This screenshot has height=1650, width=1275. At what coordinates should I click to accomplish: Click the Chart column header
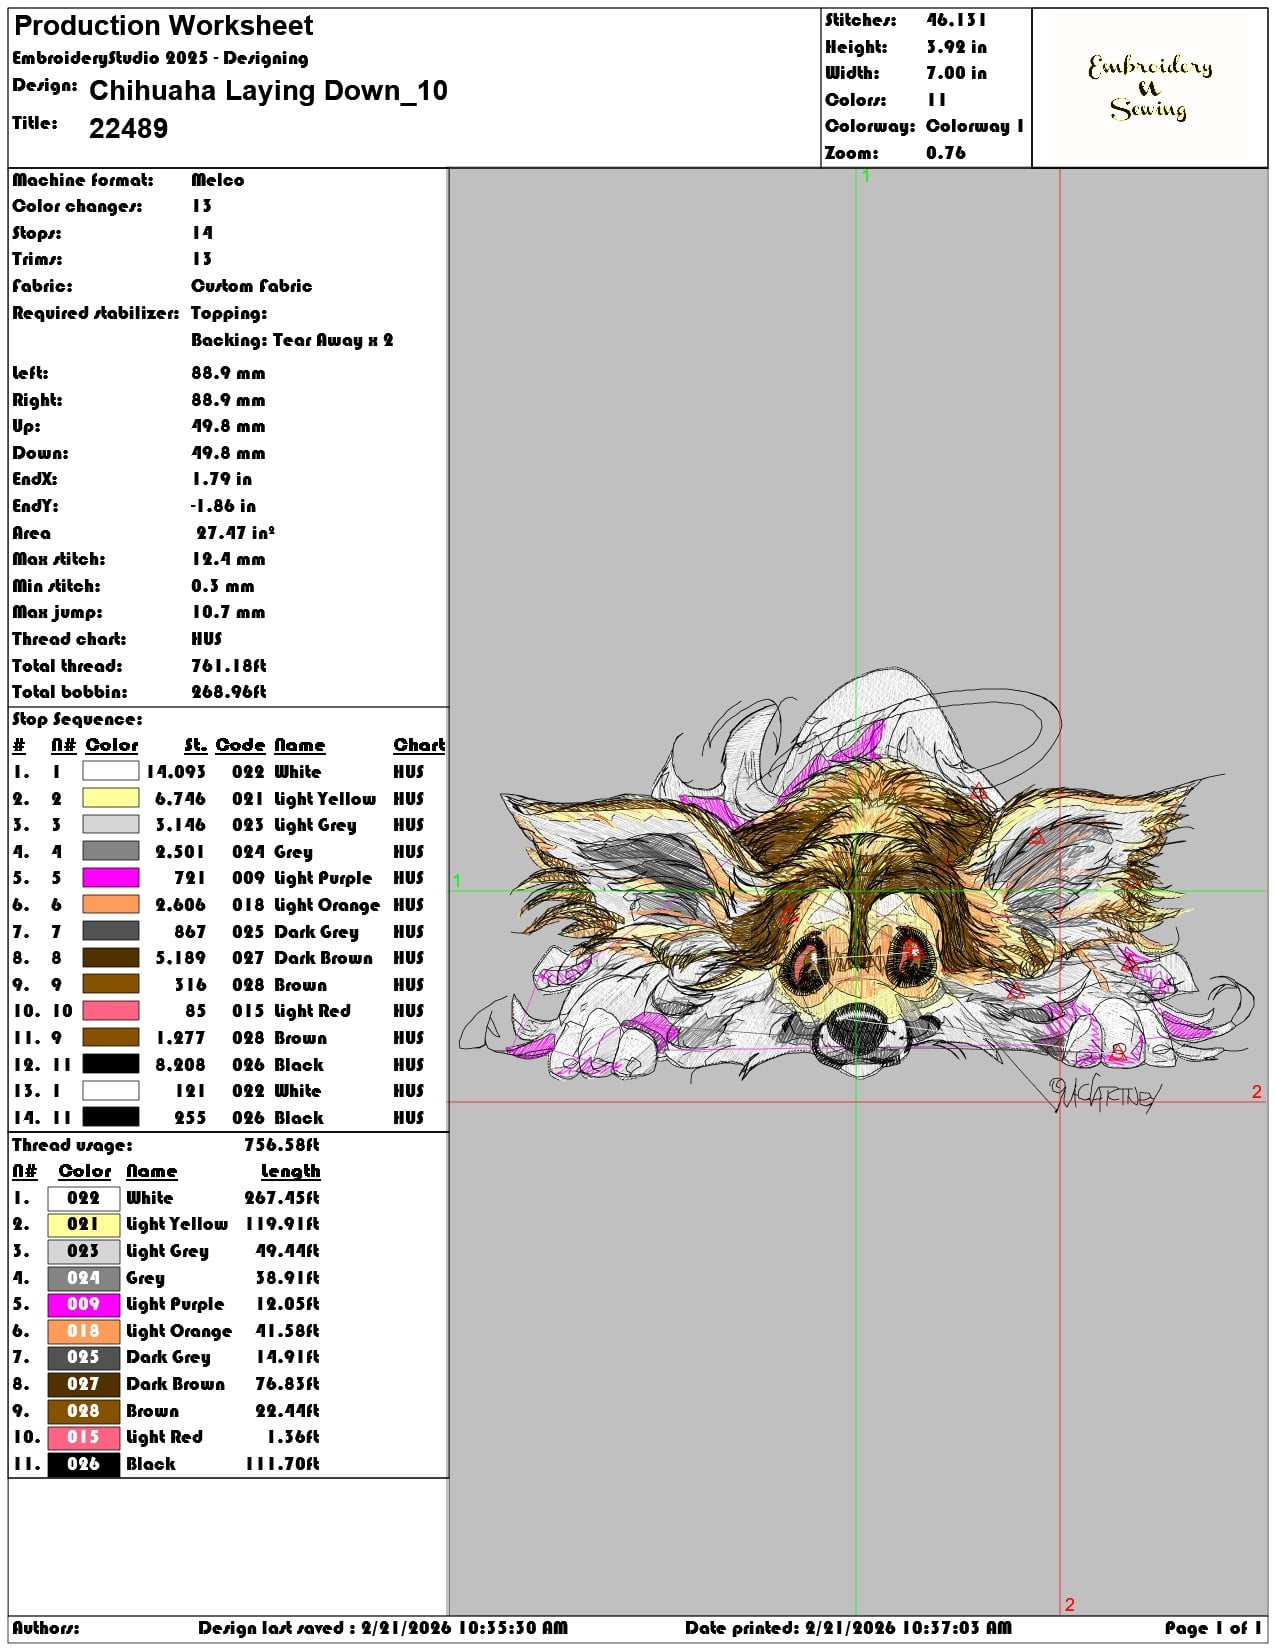tap(419, 746)
